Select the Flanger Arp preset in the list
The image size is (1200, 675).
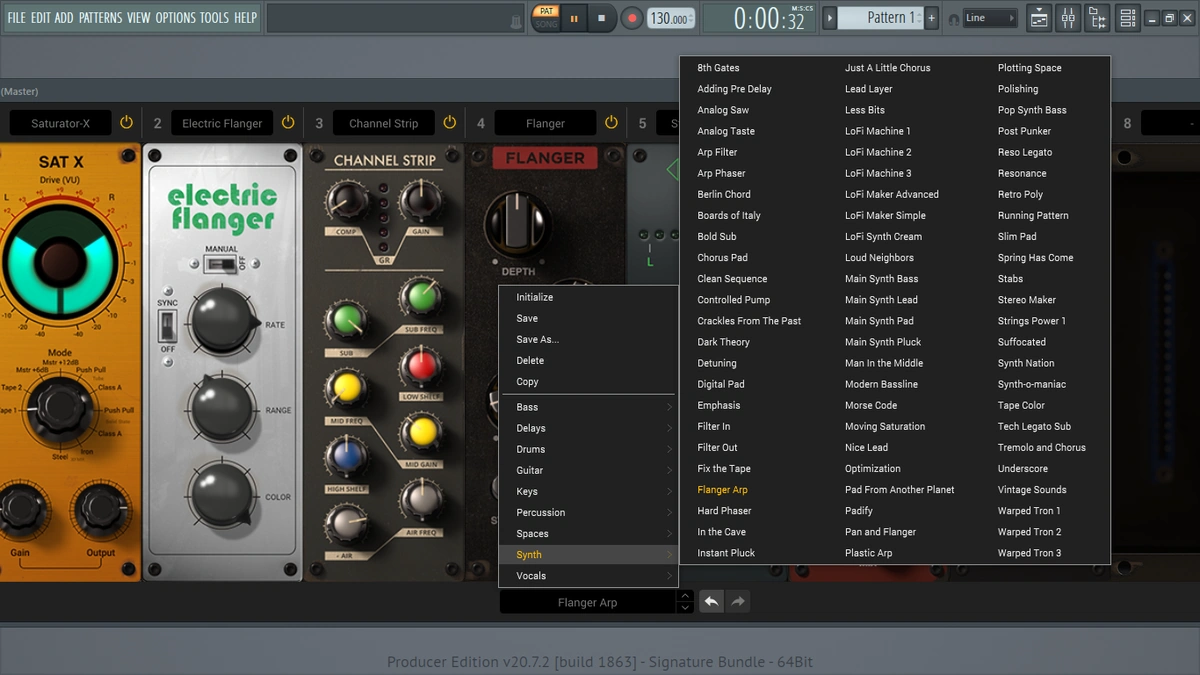click(722, 490)
